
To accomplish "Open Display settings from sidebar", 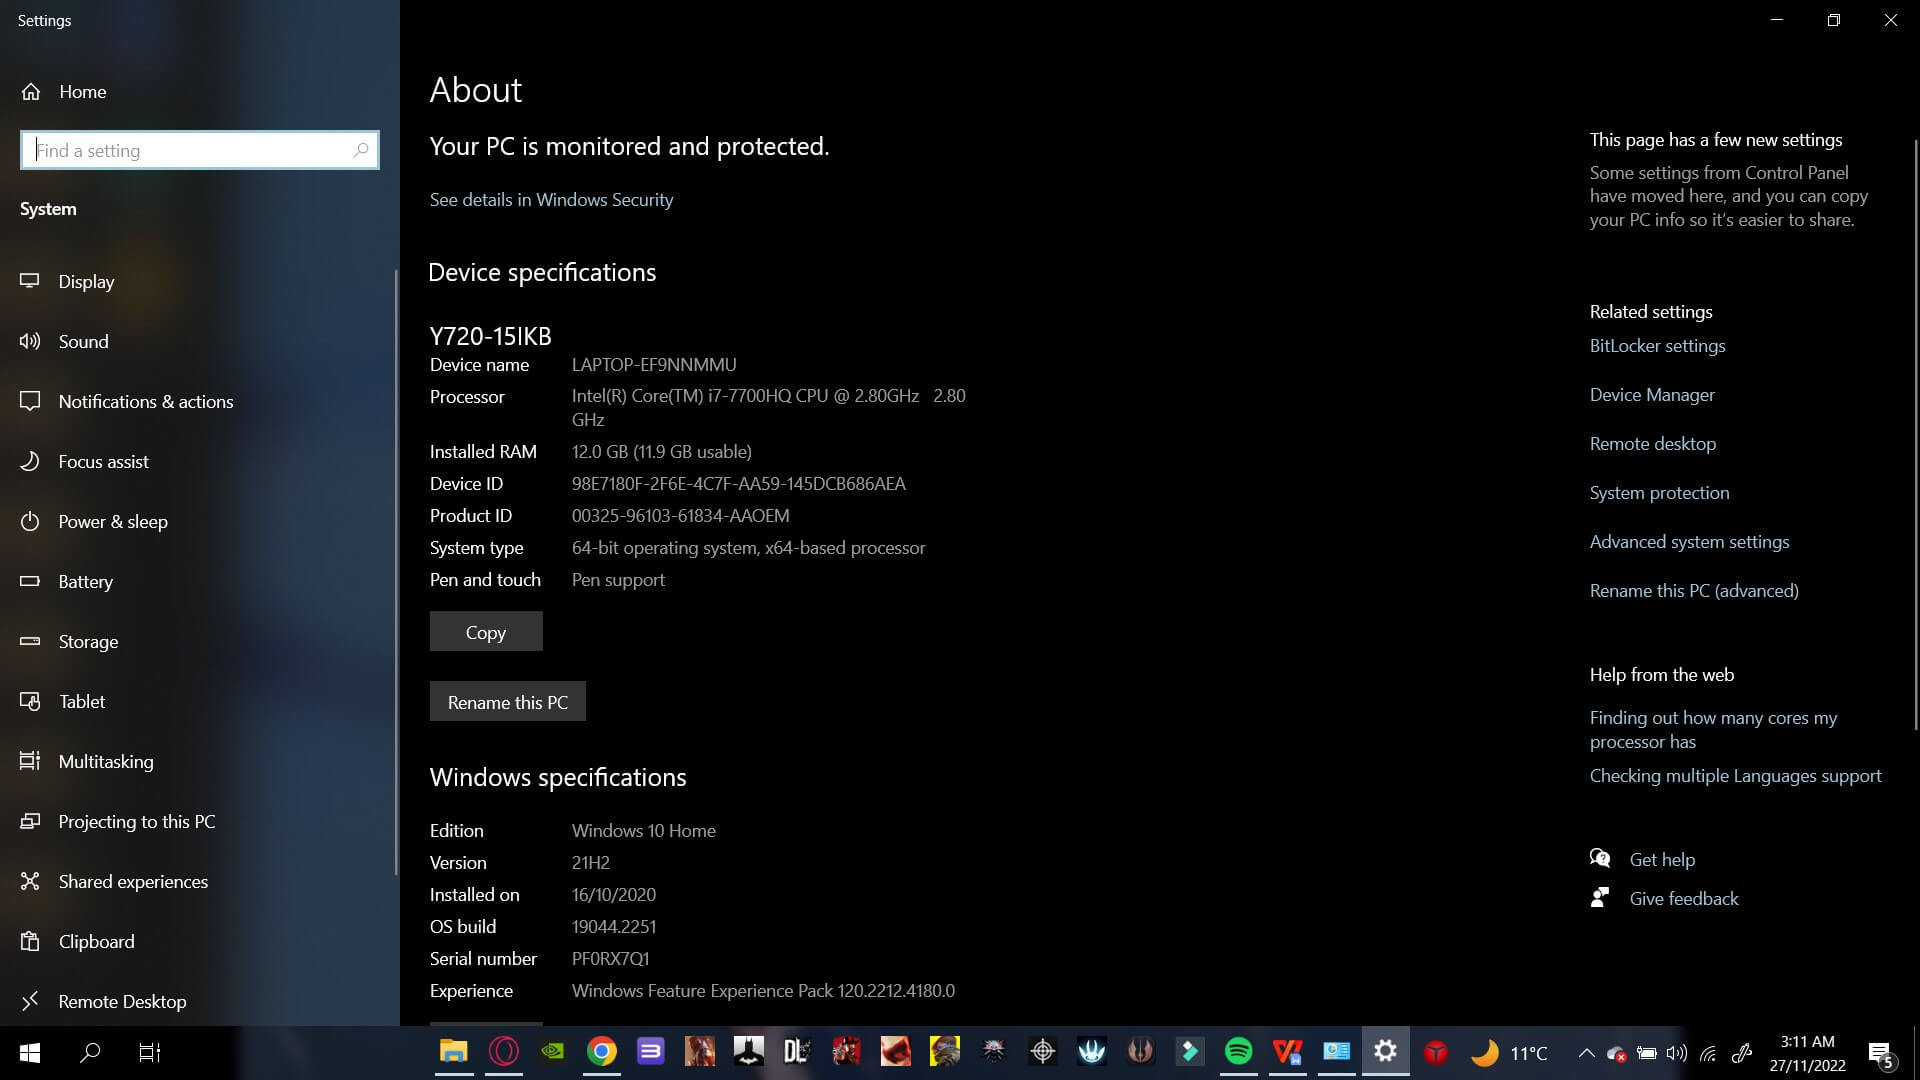I will (86, 281).
